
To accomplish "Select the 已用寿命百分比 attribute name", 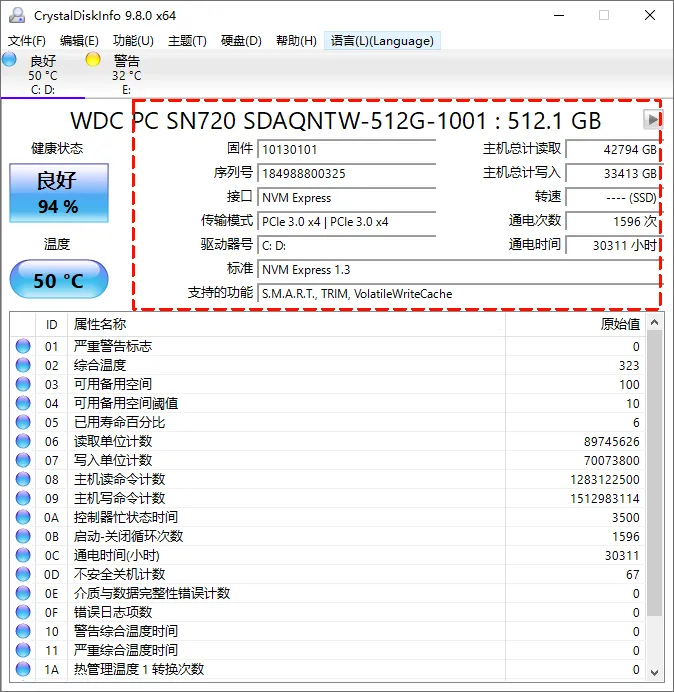I will (x=119, y=422).
